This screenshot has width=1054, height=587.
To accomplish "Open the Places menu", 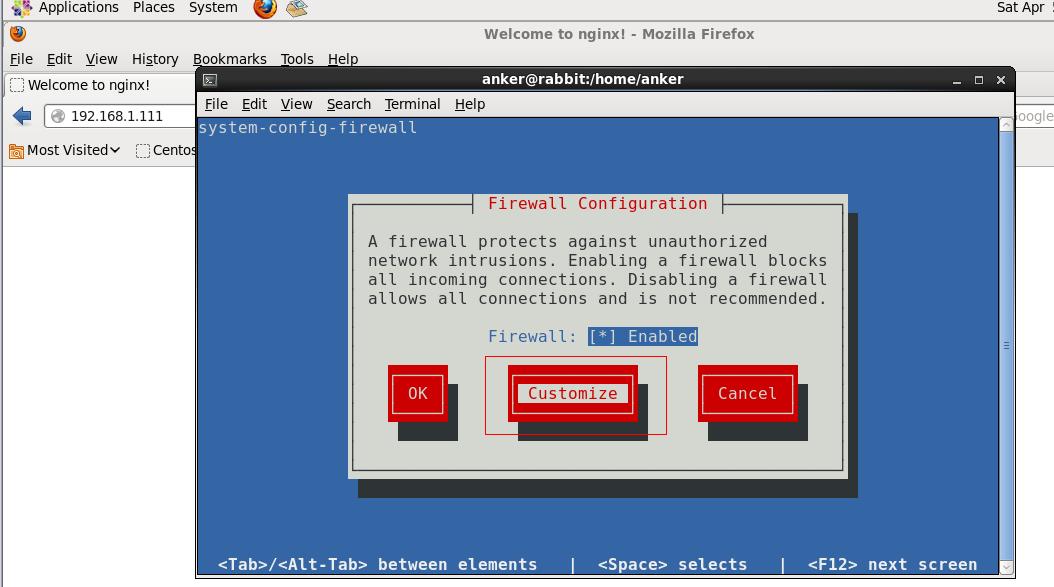I will click(153, 8).
